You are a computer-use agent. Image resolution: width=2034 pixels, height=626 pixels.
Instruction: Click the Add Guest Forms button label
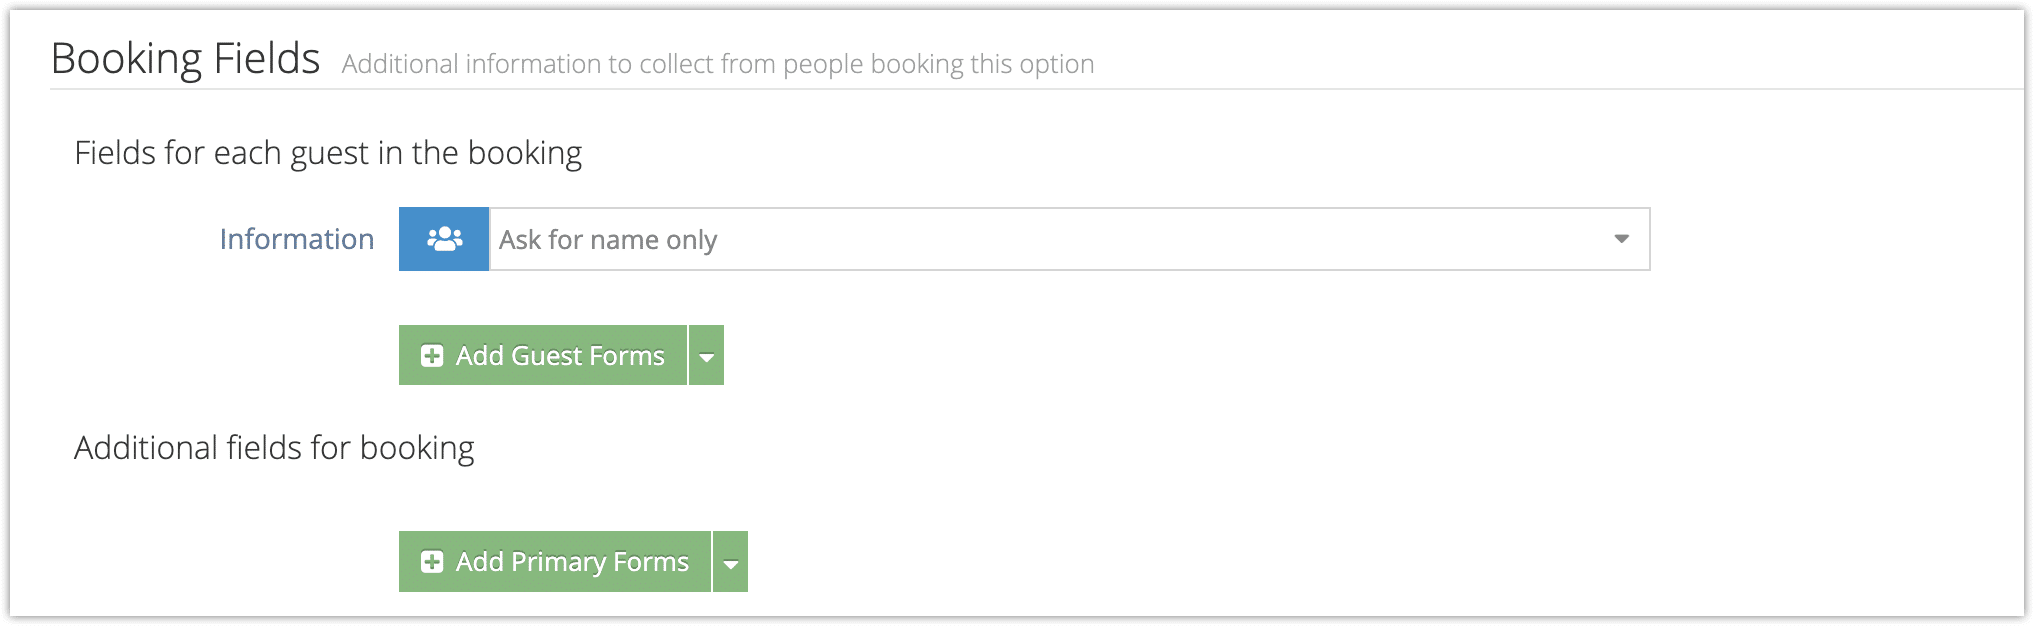tap(560, 356)
